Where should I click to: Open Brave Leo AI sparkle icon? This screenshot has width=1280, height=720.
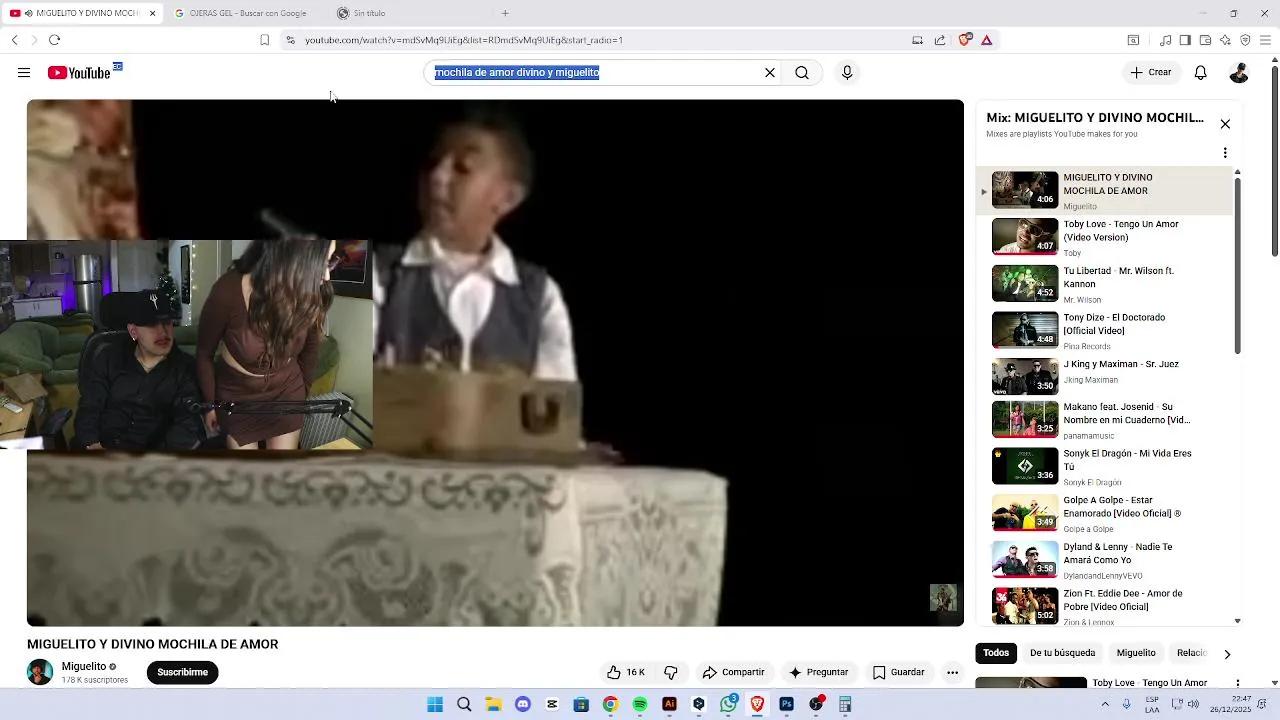coord(1225,40)
